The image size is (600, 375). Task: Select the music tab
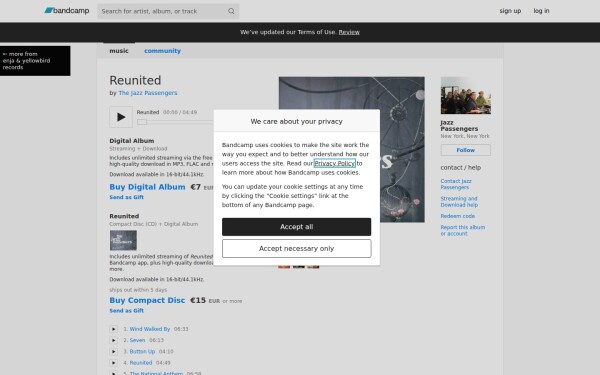coord(119,51)
